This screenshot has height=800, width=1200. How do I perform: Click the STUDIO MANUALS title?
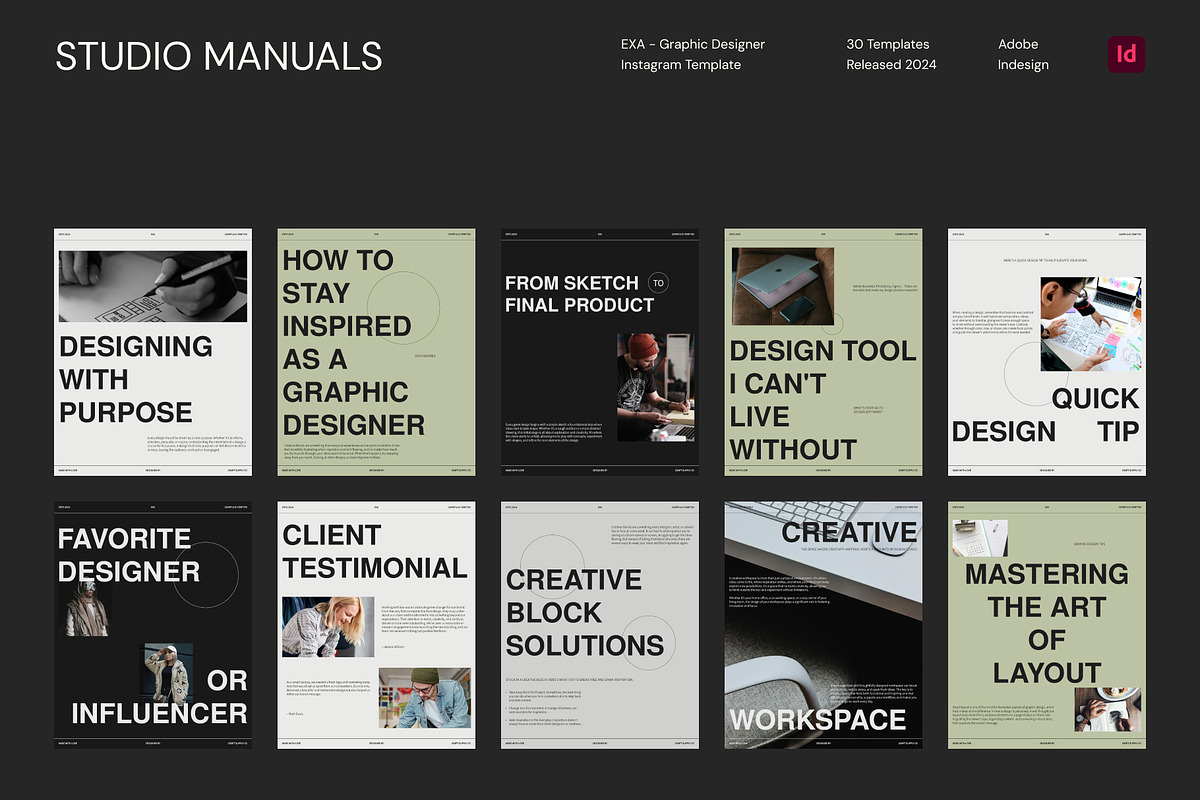[x=219, y=56]
